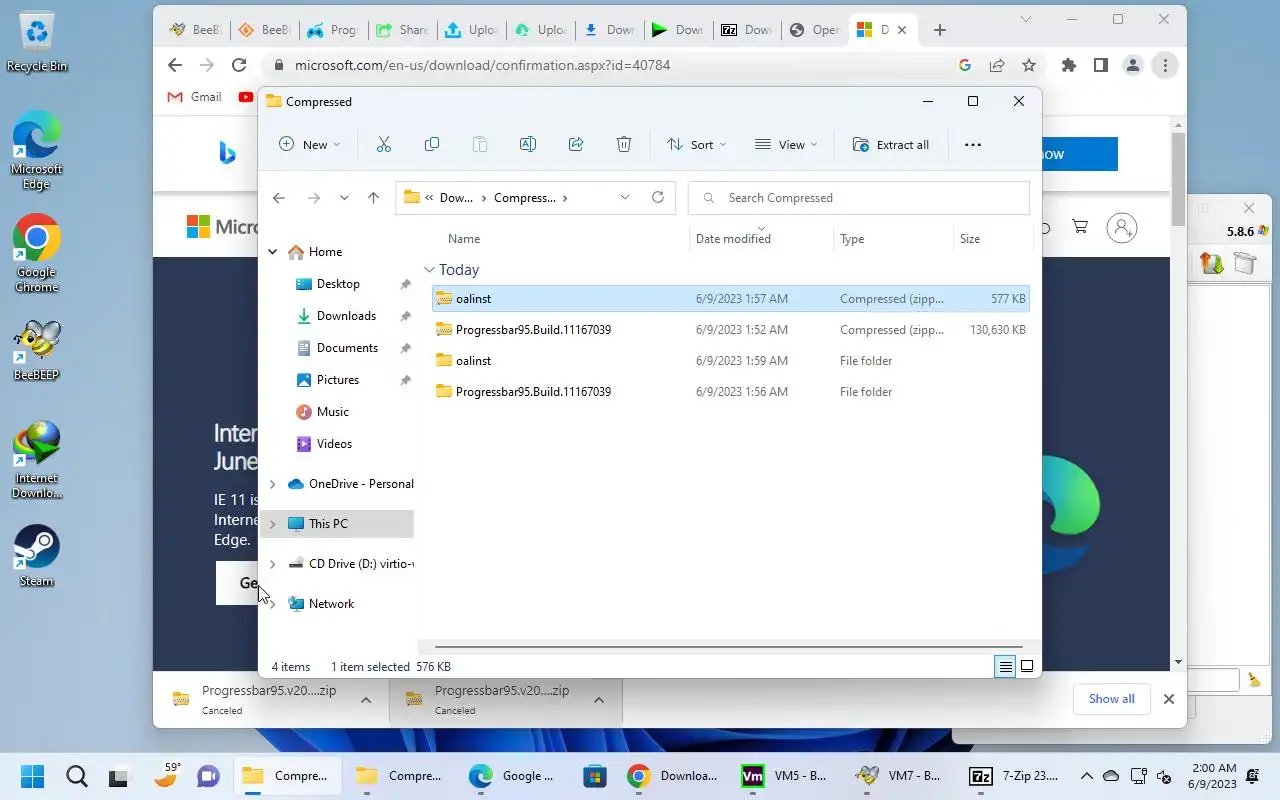Click the Share icon in Explorer toolbar
The height and width of the screenshot is (800, 1280).
[x=576, y=145]
